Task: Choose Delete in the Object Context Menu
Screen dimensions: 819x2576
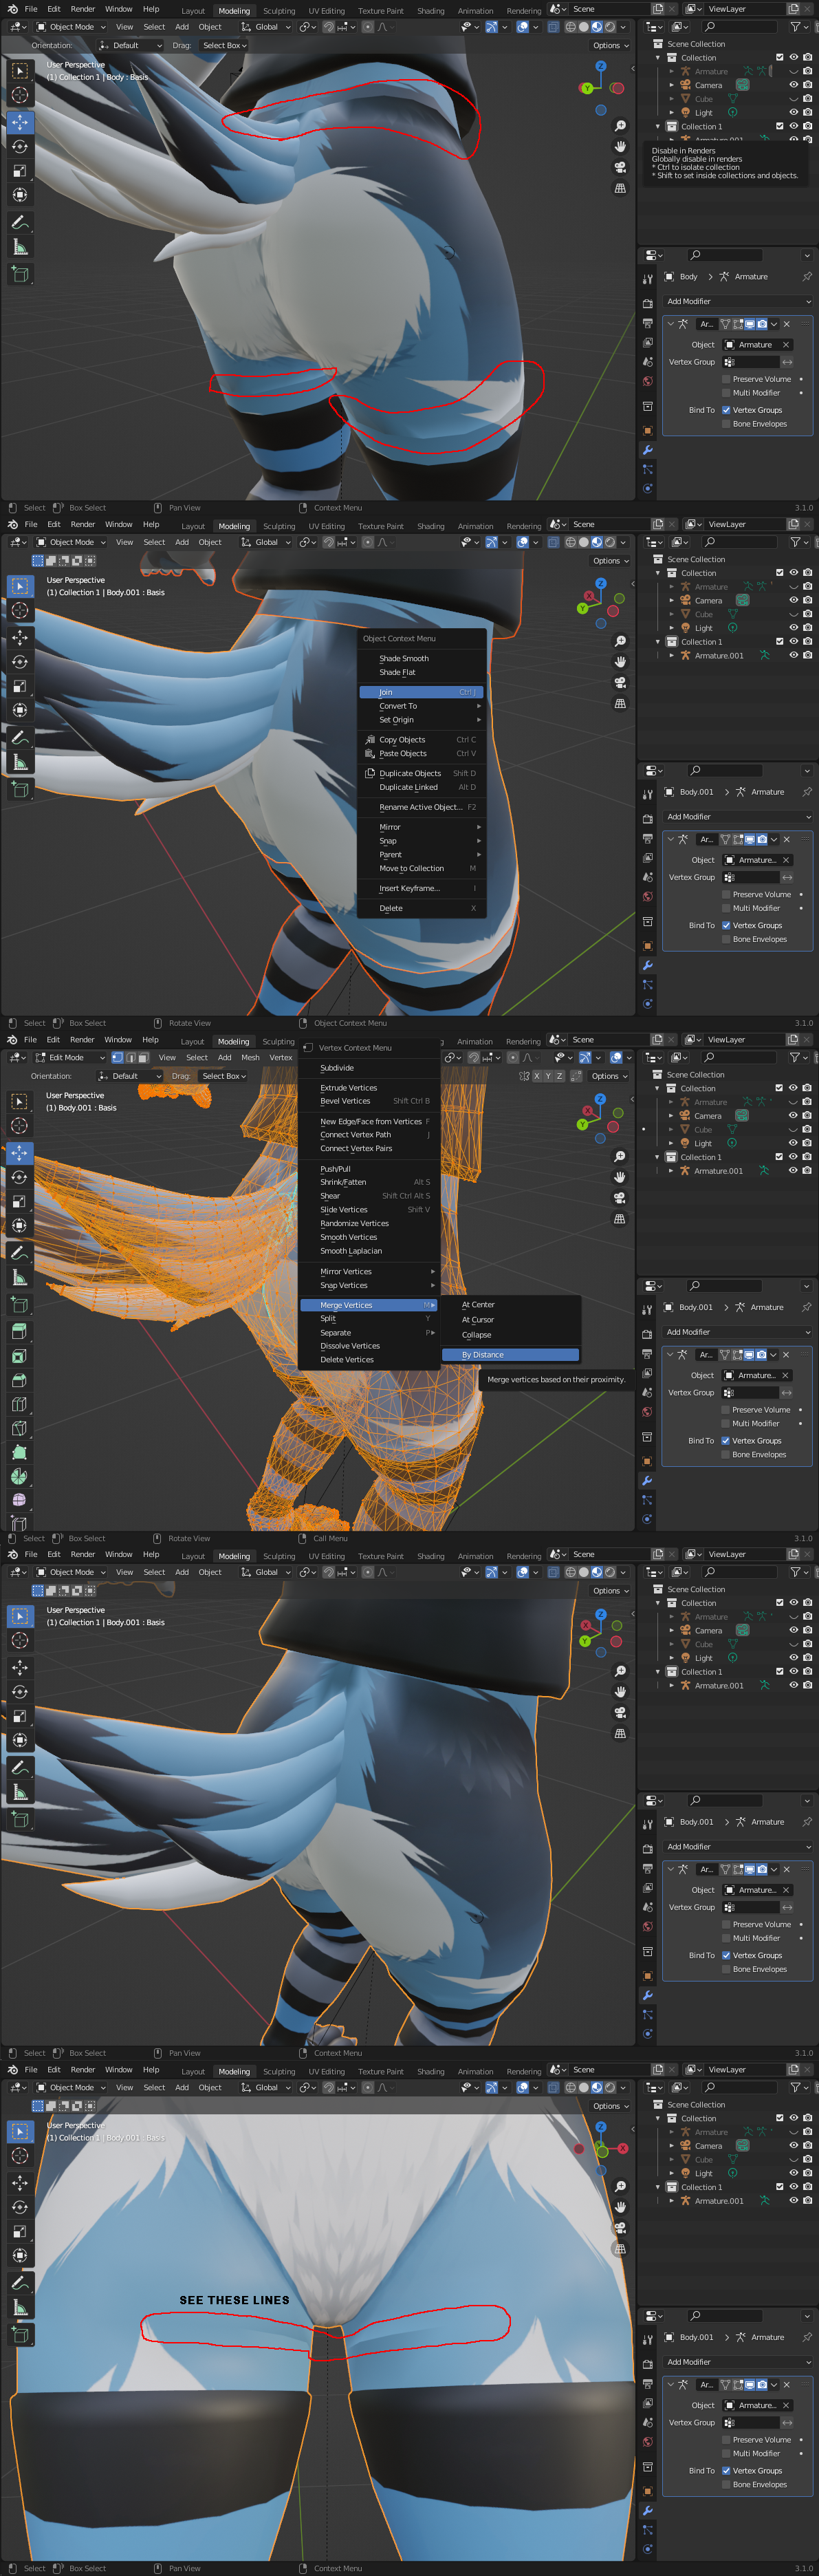Action: tap(422, 908)
